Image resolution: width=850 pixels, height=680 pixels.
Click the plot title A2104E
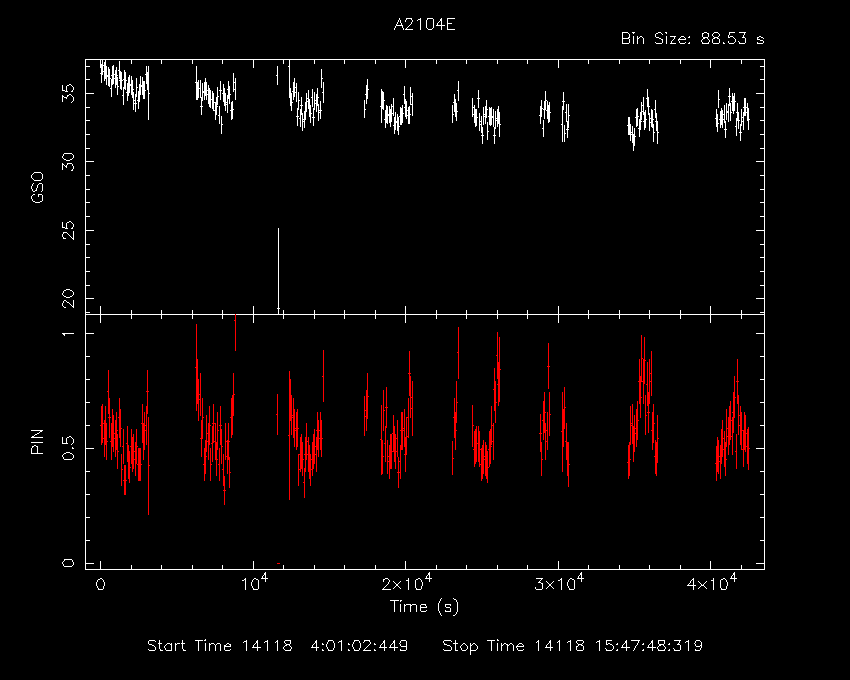(424, 25)
